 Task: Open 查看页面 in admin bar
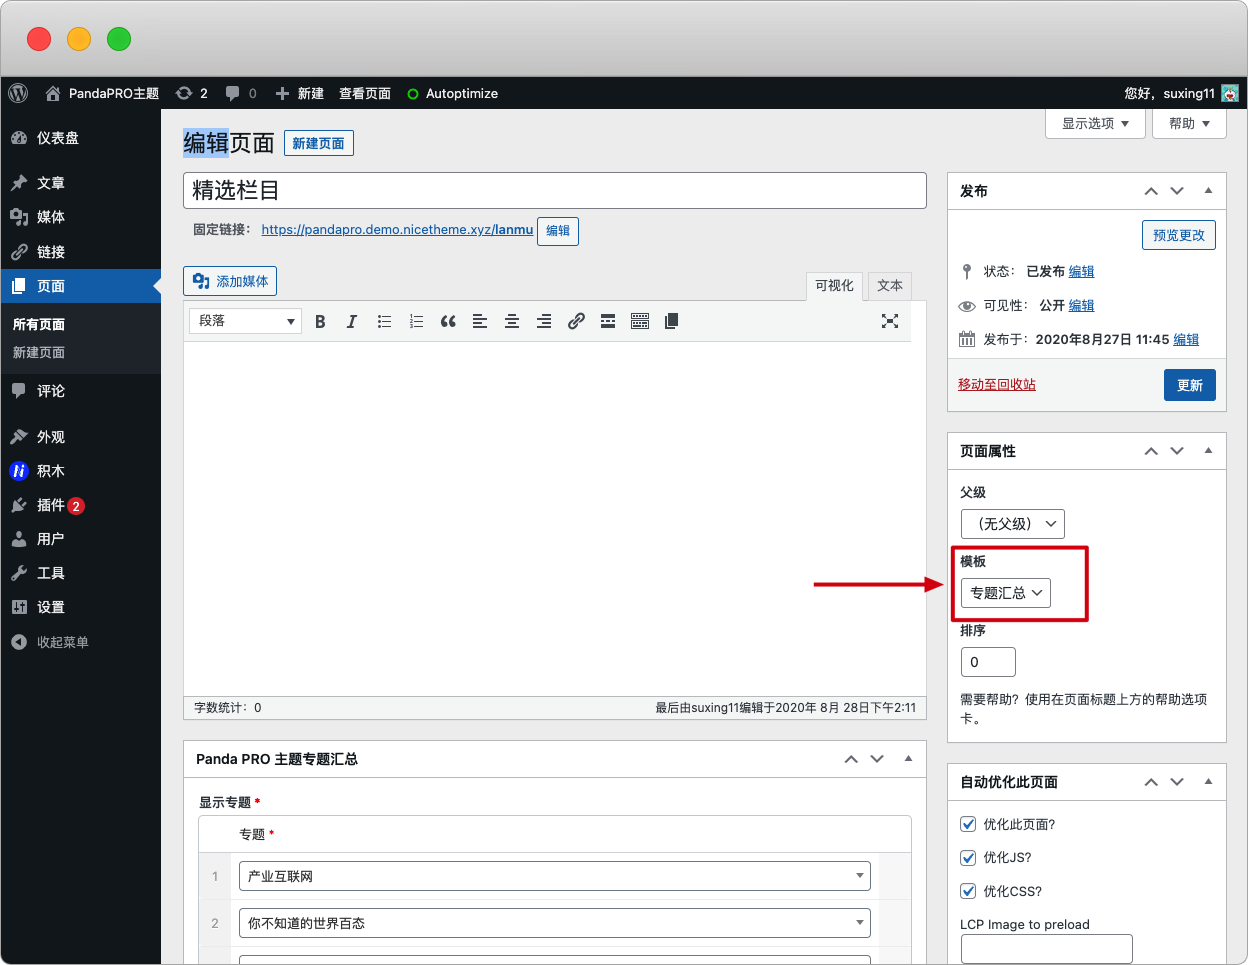pos(365,93)
